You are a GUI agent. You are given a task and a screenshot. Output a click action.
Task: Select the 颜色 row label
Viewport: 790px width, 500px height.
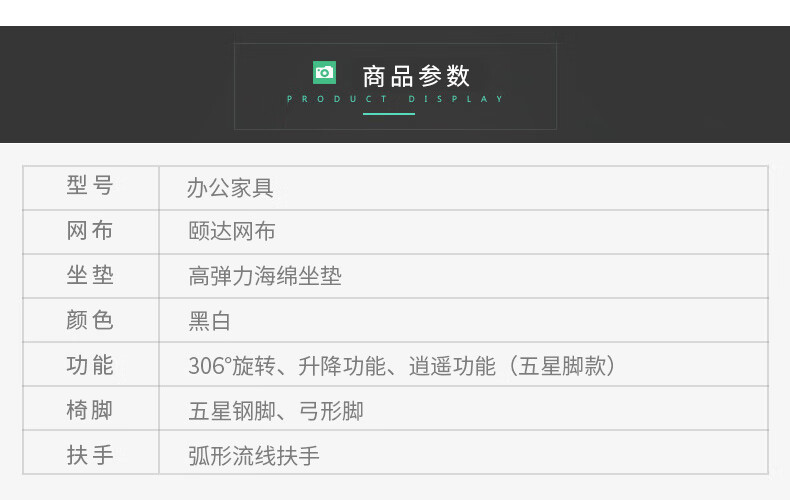tap(90, 321)
